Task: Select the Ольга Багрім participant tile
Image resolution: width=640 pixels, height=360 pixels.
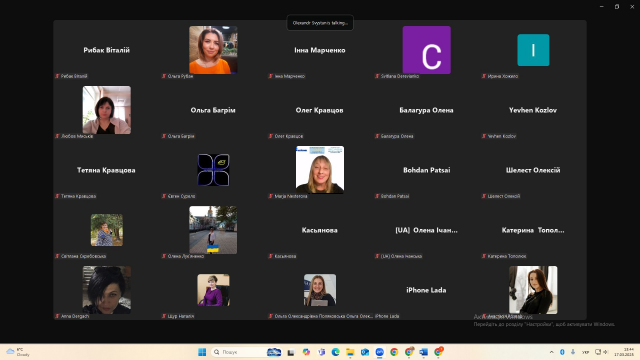Action: pos(213,110)
